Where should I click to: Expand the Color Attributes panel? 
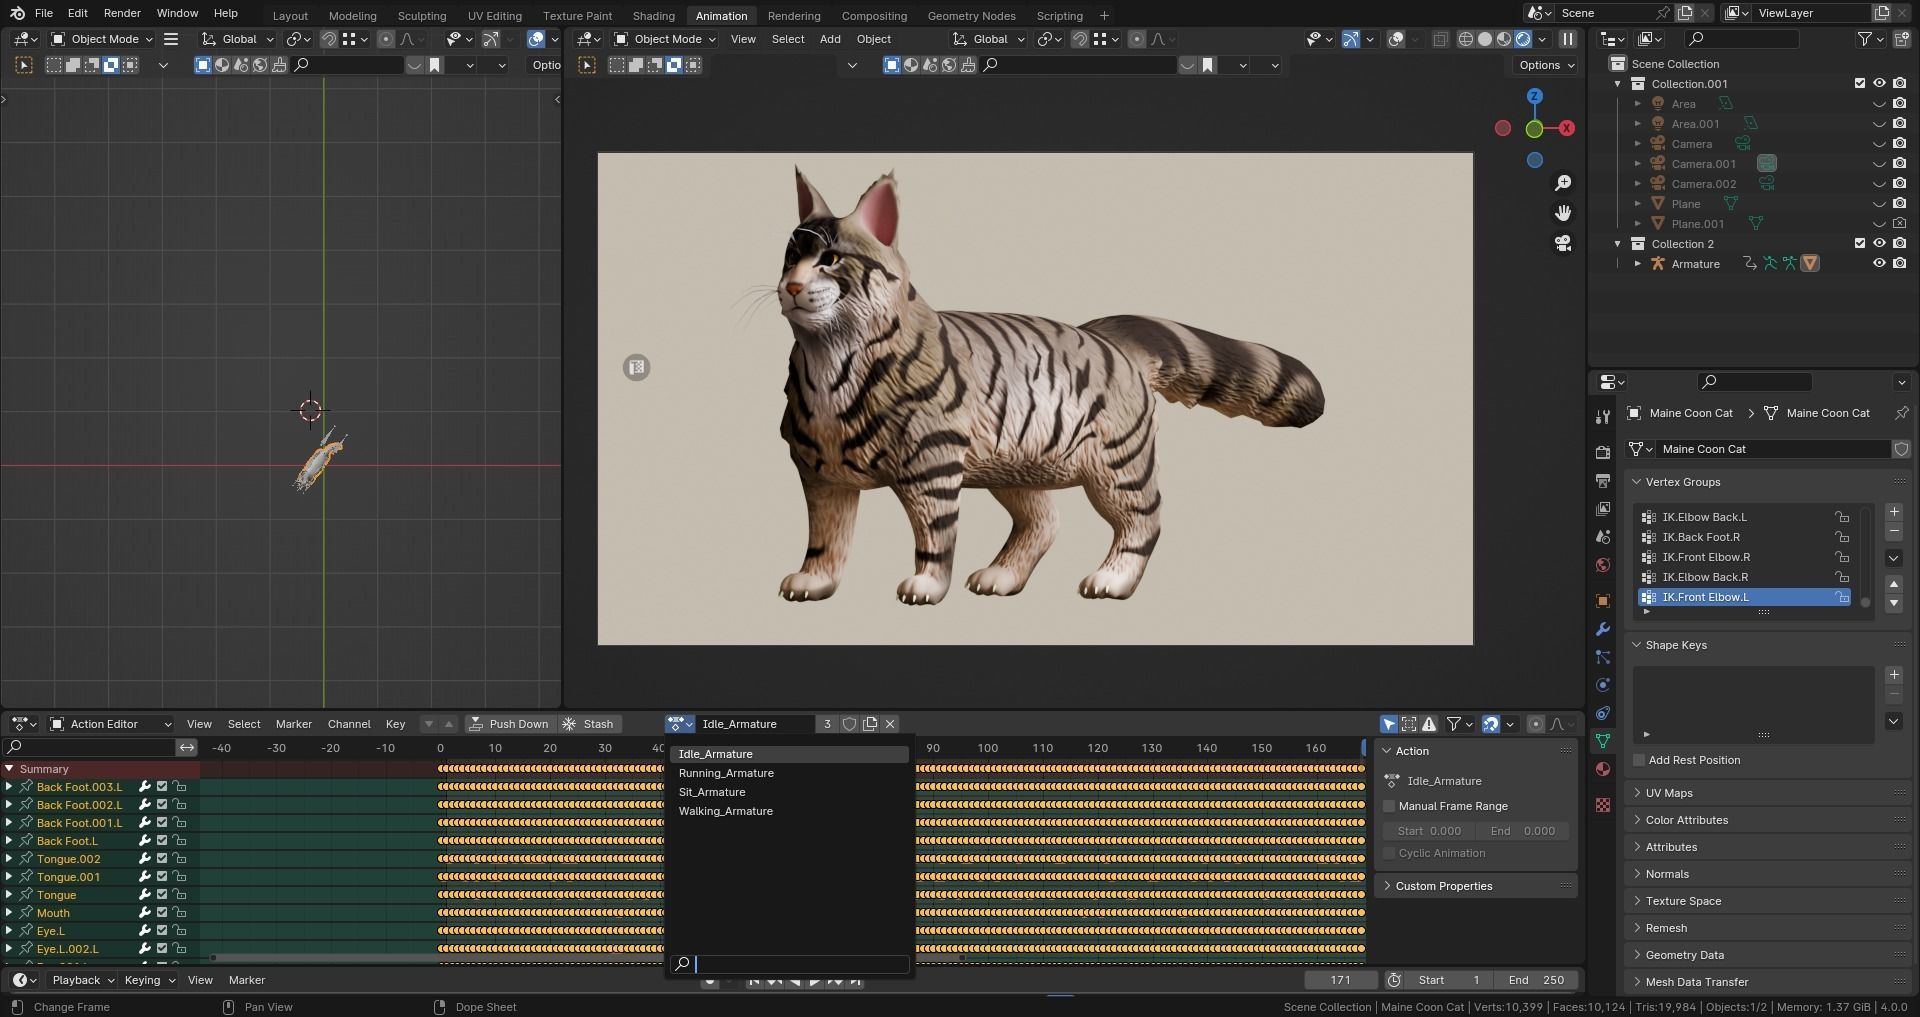pyautogui.click(x=1686, y=820)
